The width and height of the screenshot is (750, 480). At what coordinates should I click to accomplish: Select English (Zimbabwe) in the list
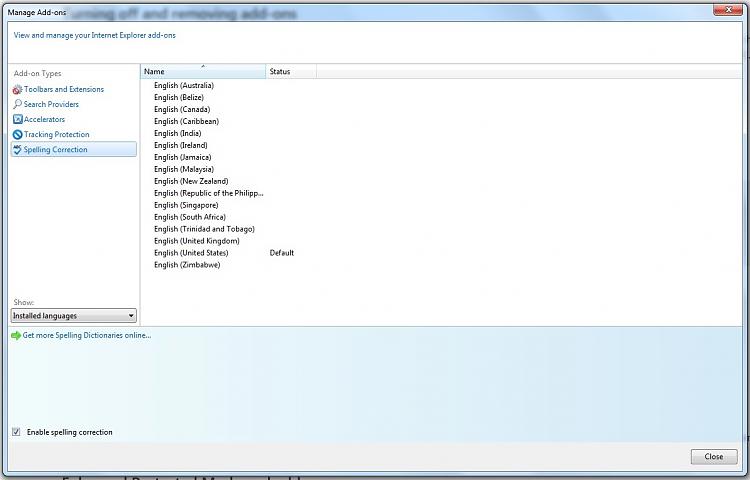(187, 265)
